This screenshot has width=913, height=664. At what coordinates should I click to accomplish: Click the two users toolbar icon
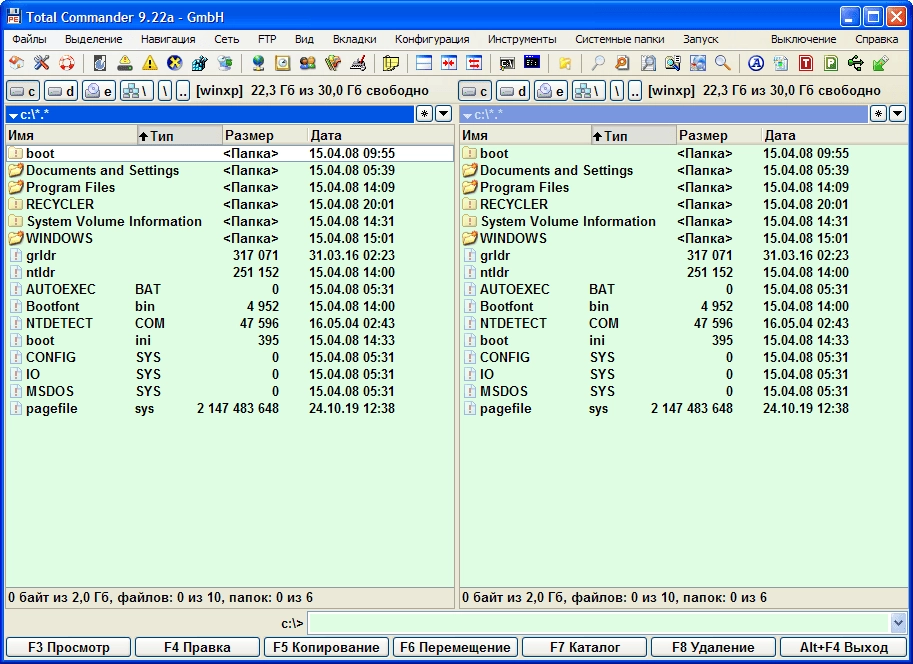(308, 63)
